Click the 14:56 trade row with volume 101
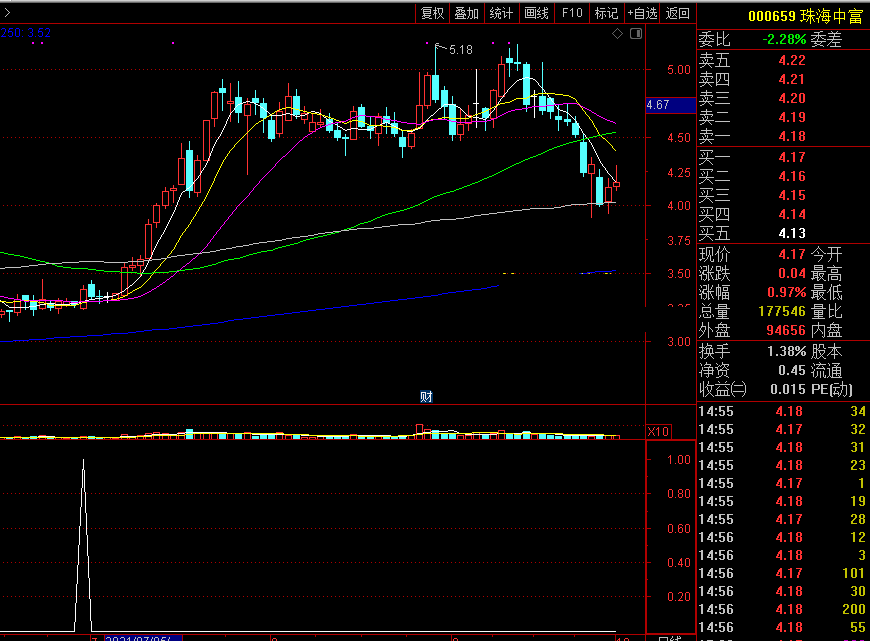This screenshot has width=870, height=641. pyautogui.click(x=782, y=573)
